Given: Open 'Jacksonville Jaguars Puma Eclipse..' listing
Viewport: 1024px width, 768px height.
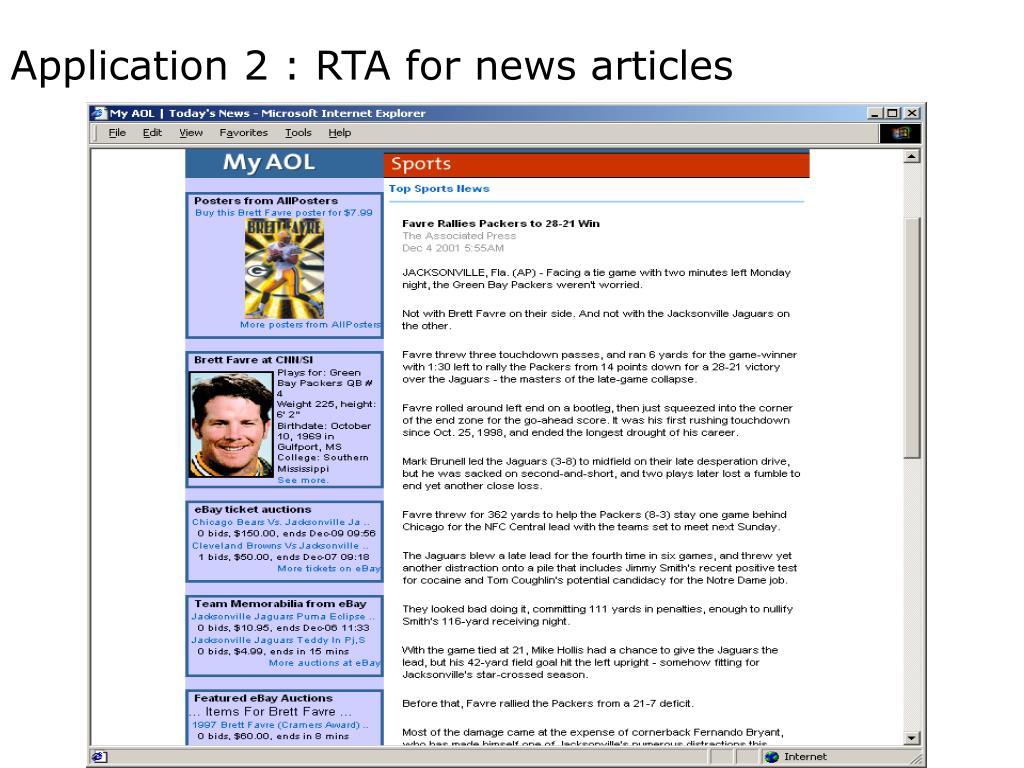Looking at the screenshot, I should 283,616.
